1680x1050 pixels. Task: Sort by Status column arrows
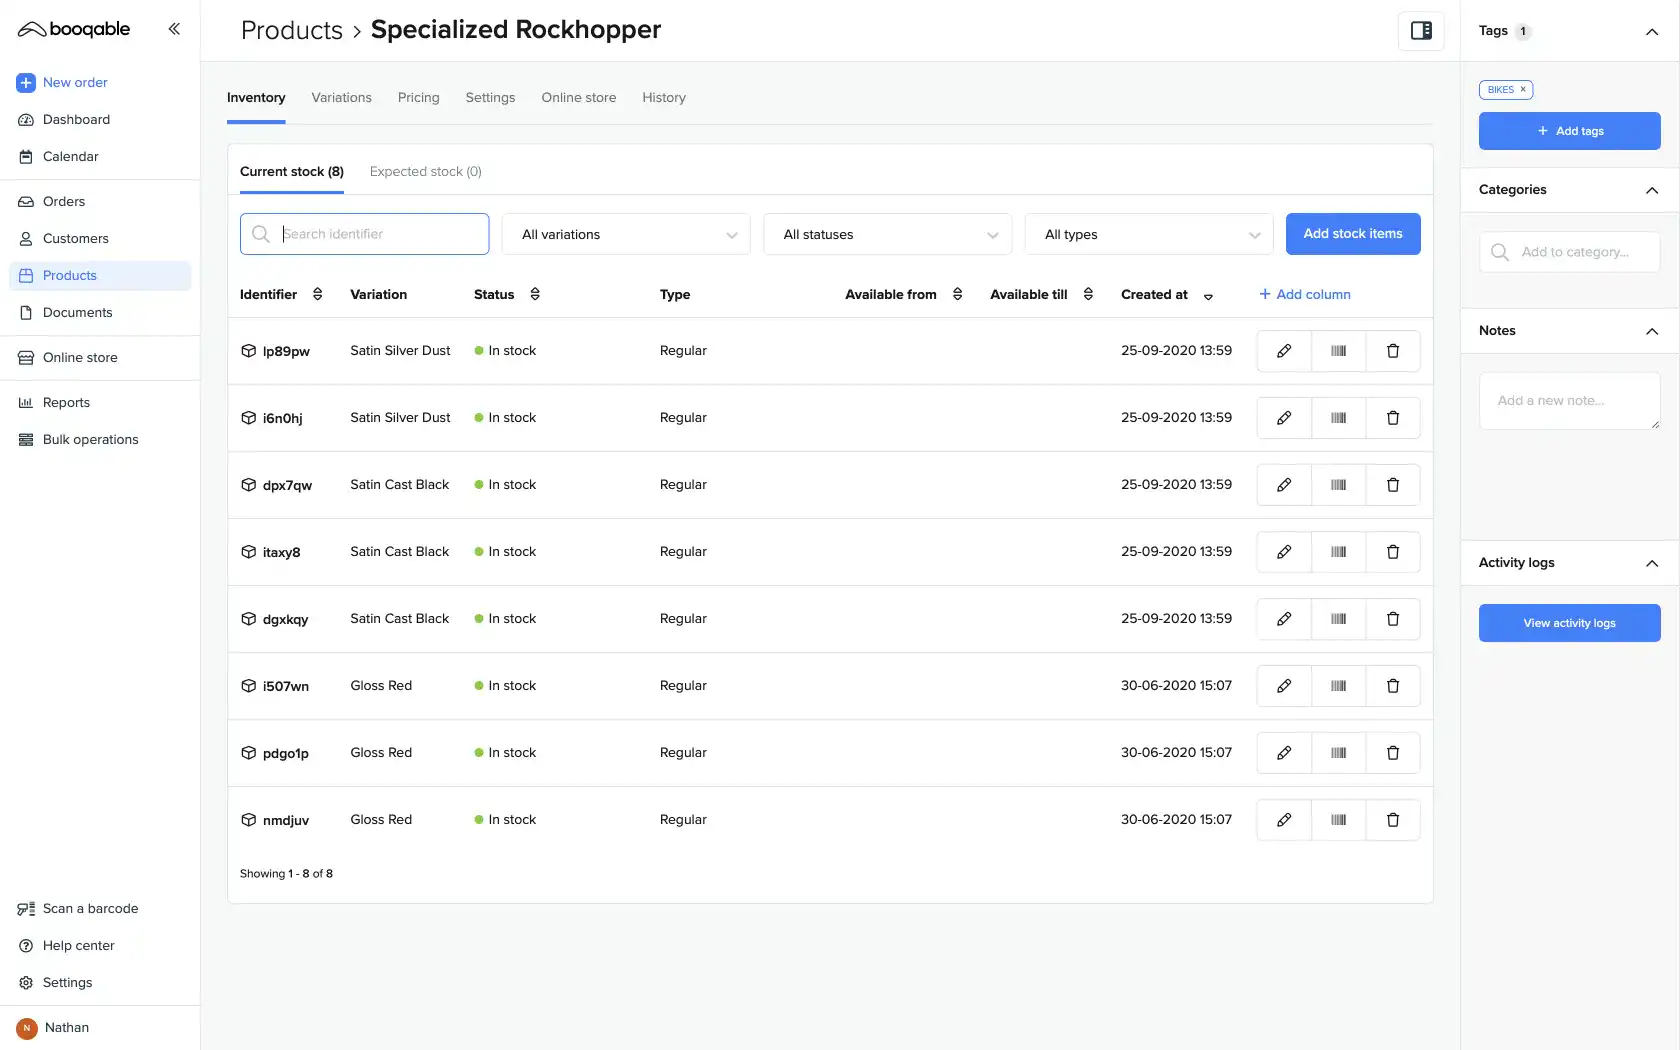pos(535,294)
